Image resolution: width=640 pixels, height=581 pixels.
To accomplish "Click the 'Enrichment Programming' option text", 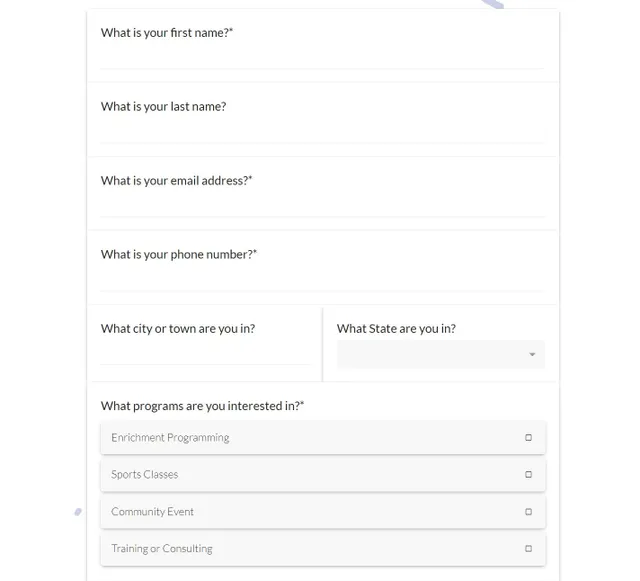I will (170, 438).
